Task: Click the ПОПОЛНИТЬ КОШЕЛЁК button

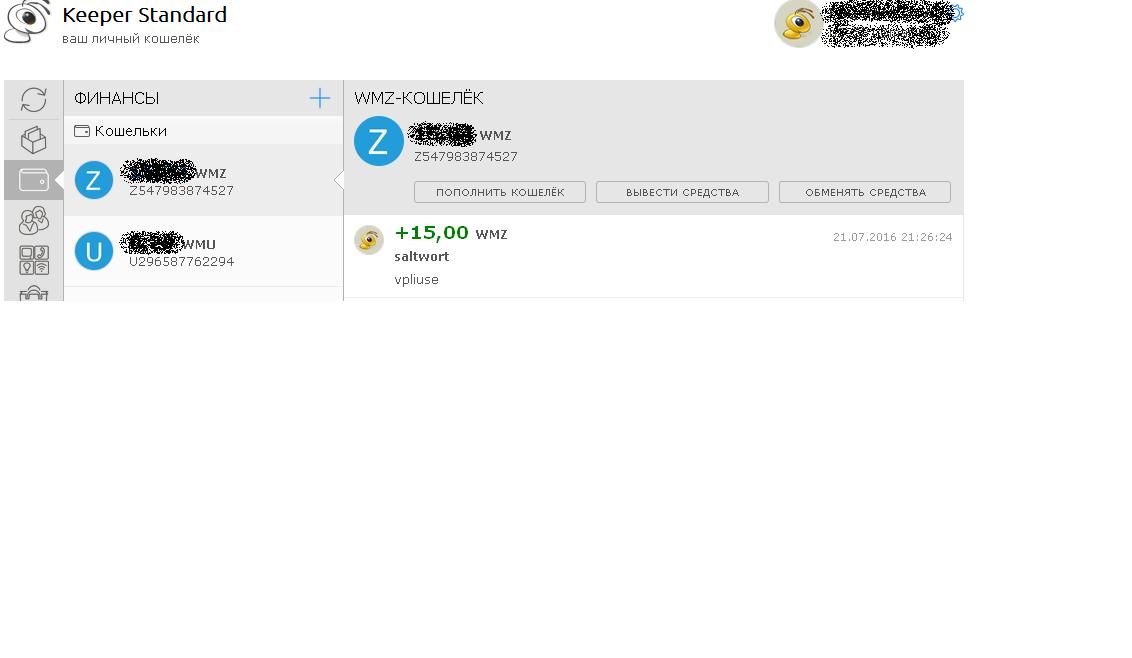Action: pyautogui.click(x=500, y=192)
